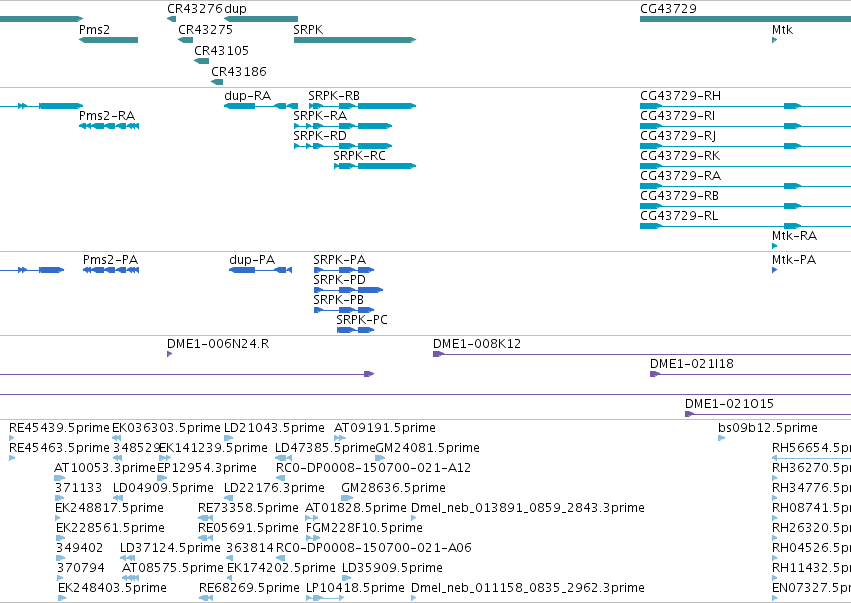
Task: Select RC0-DP0008-150700-021-A12 feature
Action: pyautogui.click(x=281, y=478)
